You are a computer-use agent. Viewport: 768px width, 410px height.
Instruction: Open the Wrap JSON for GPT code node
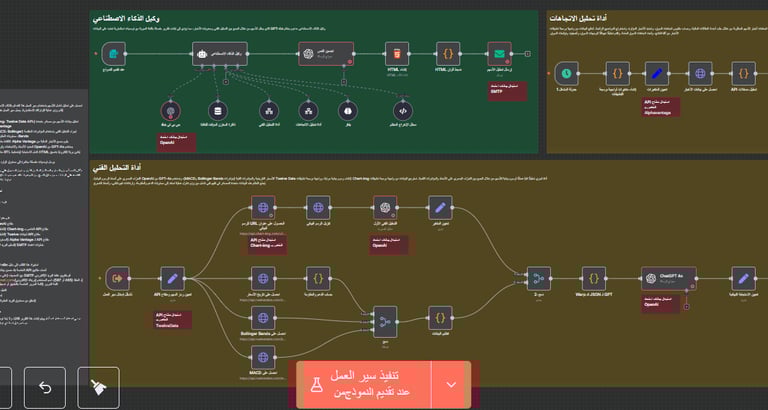(594, 279)
